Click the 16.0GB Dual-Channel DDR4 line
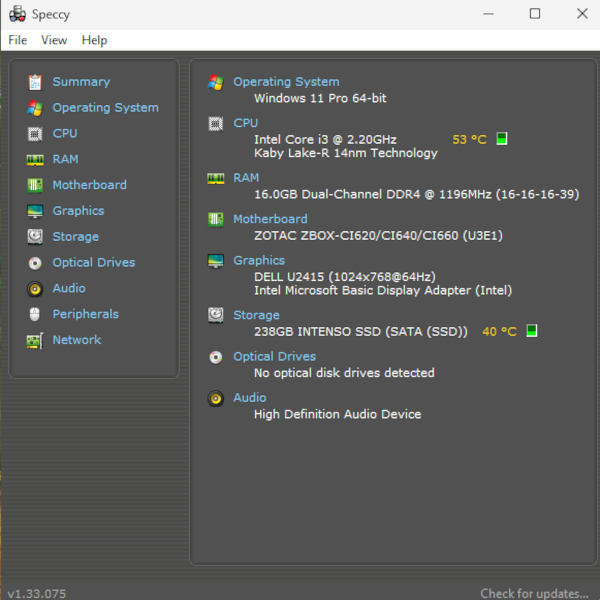Screen dimensions: 600x600 [417, 194]
